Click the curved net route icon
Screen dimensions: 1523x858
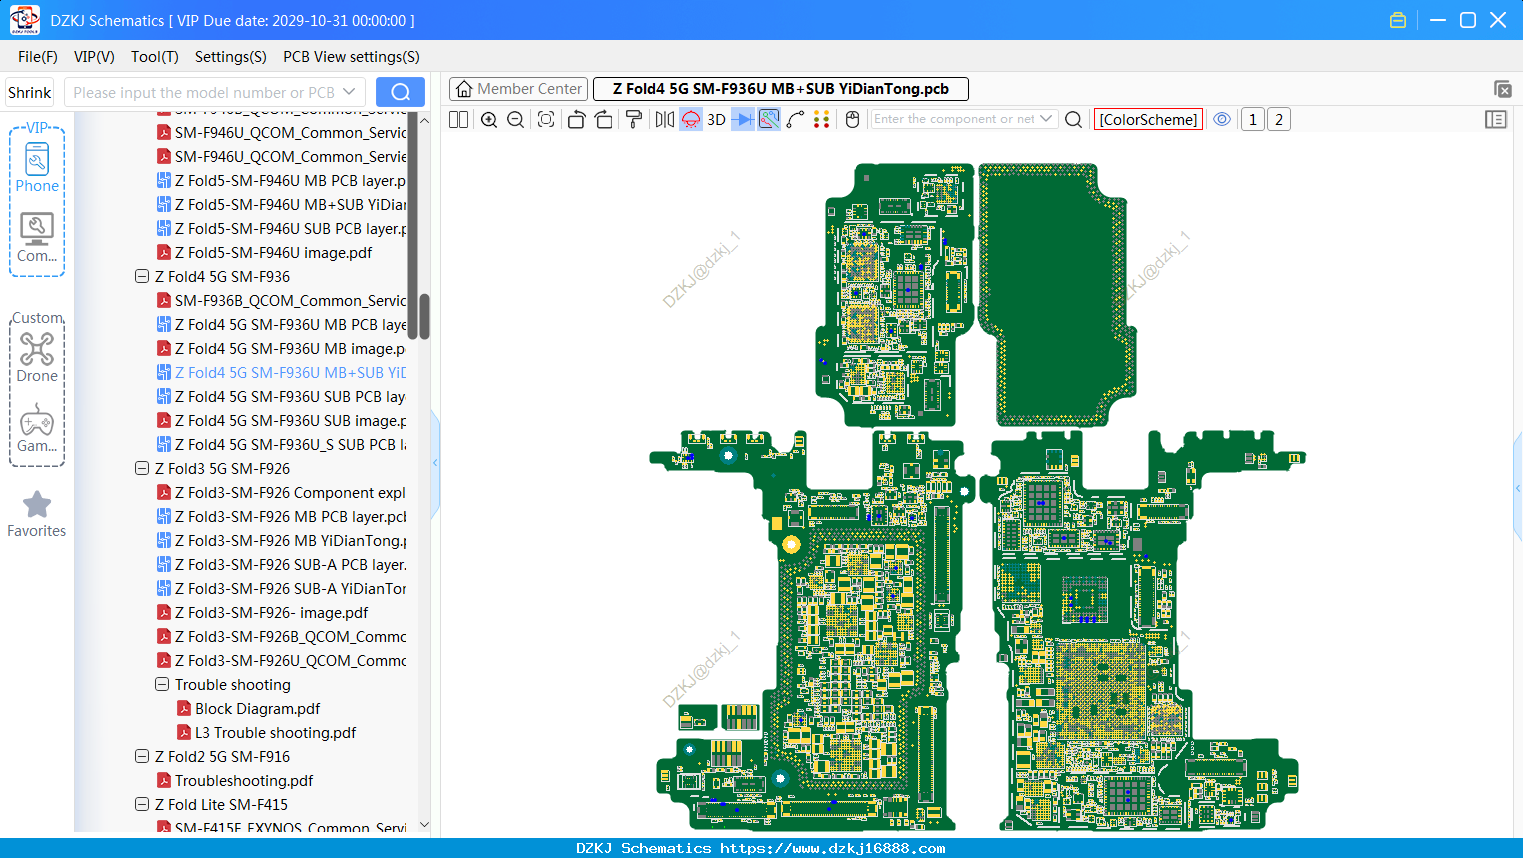[795, 120]
